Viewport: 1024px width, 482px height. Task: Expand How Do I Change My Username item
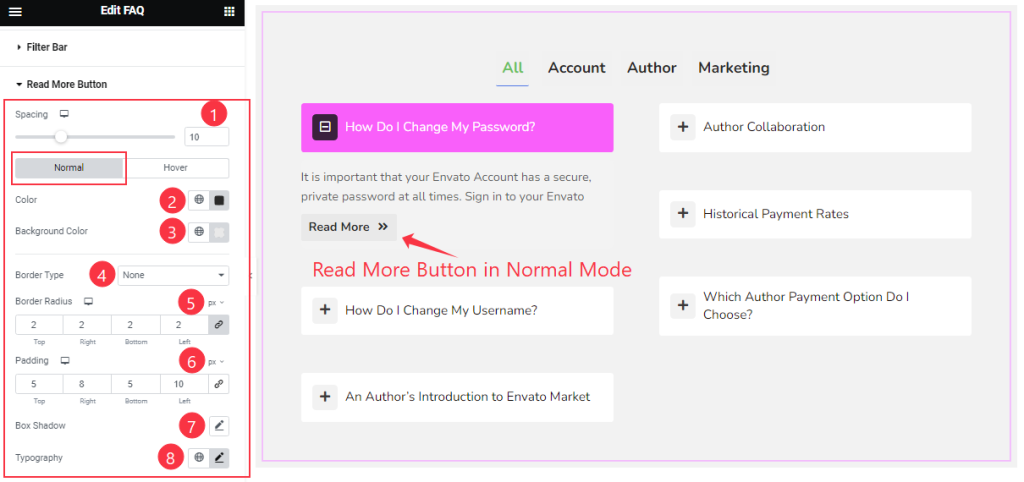click(x=457, y=310)
